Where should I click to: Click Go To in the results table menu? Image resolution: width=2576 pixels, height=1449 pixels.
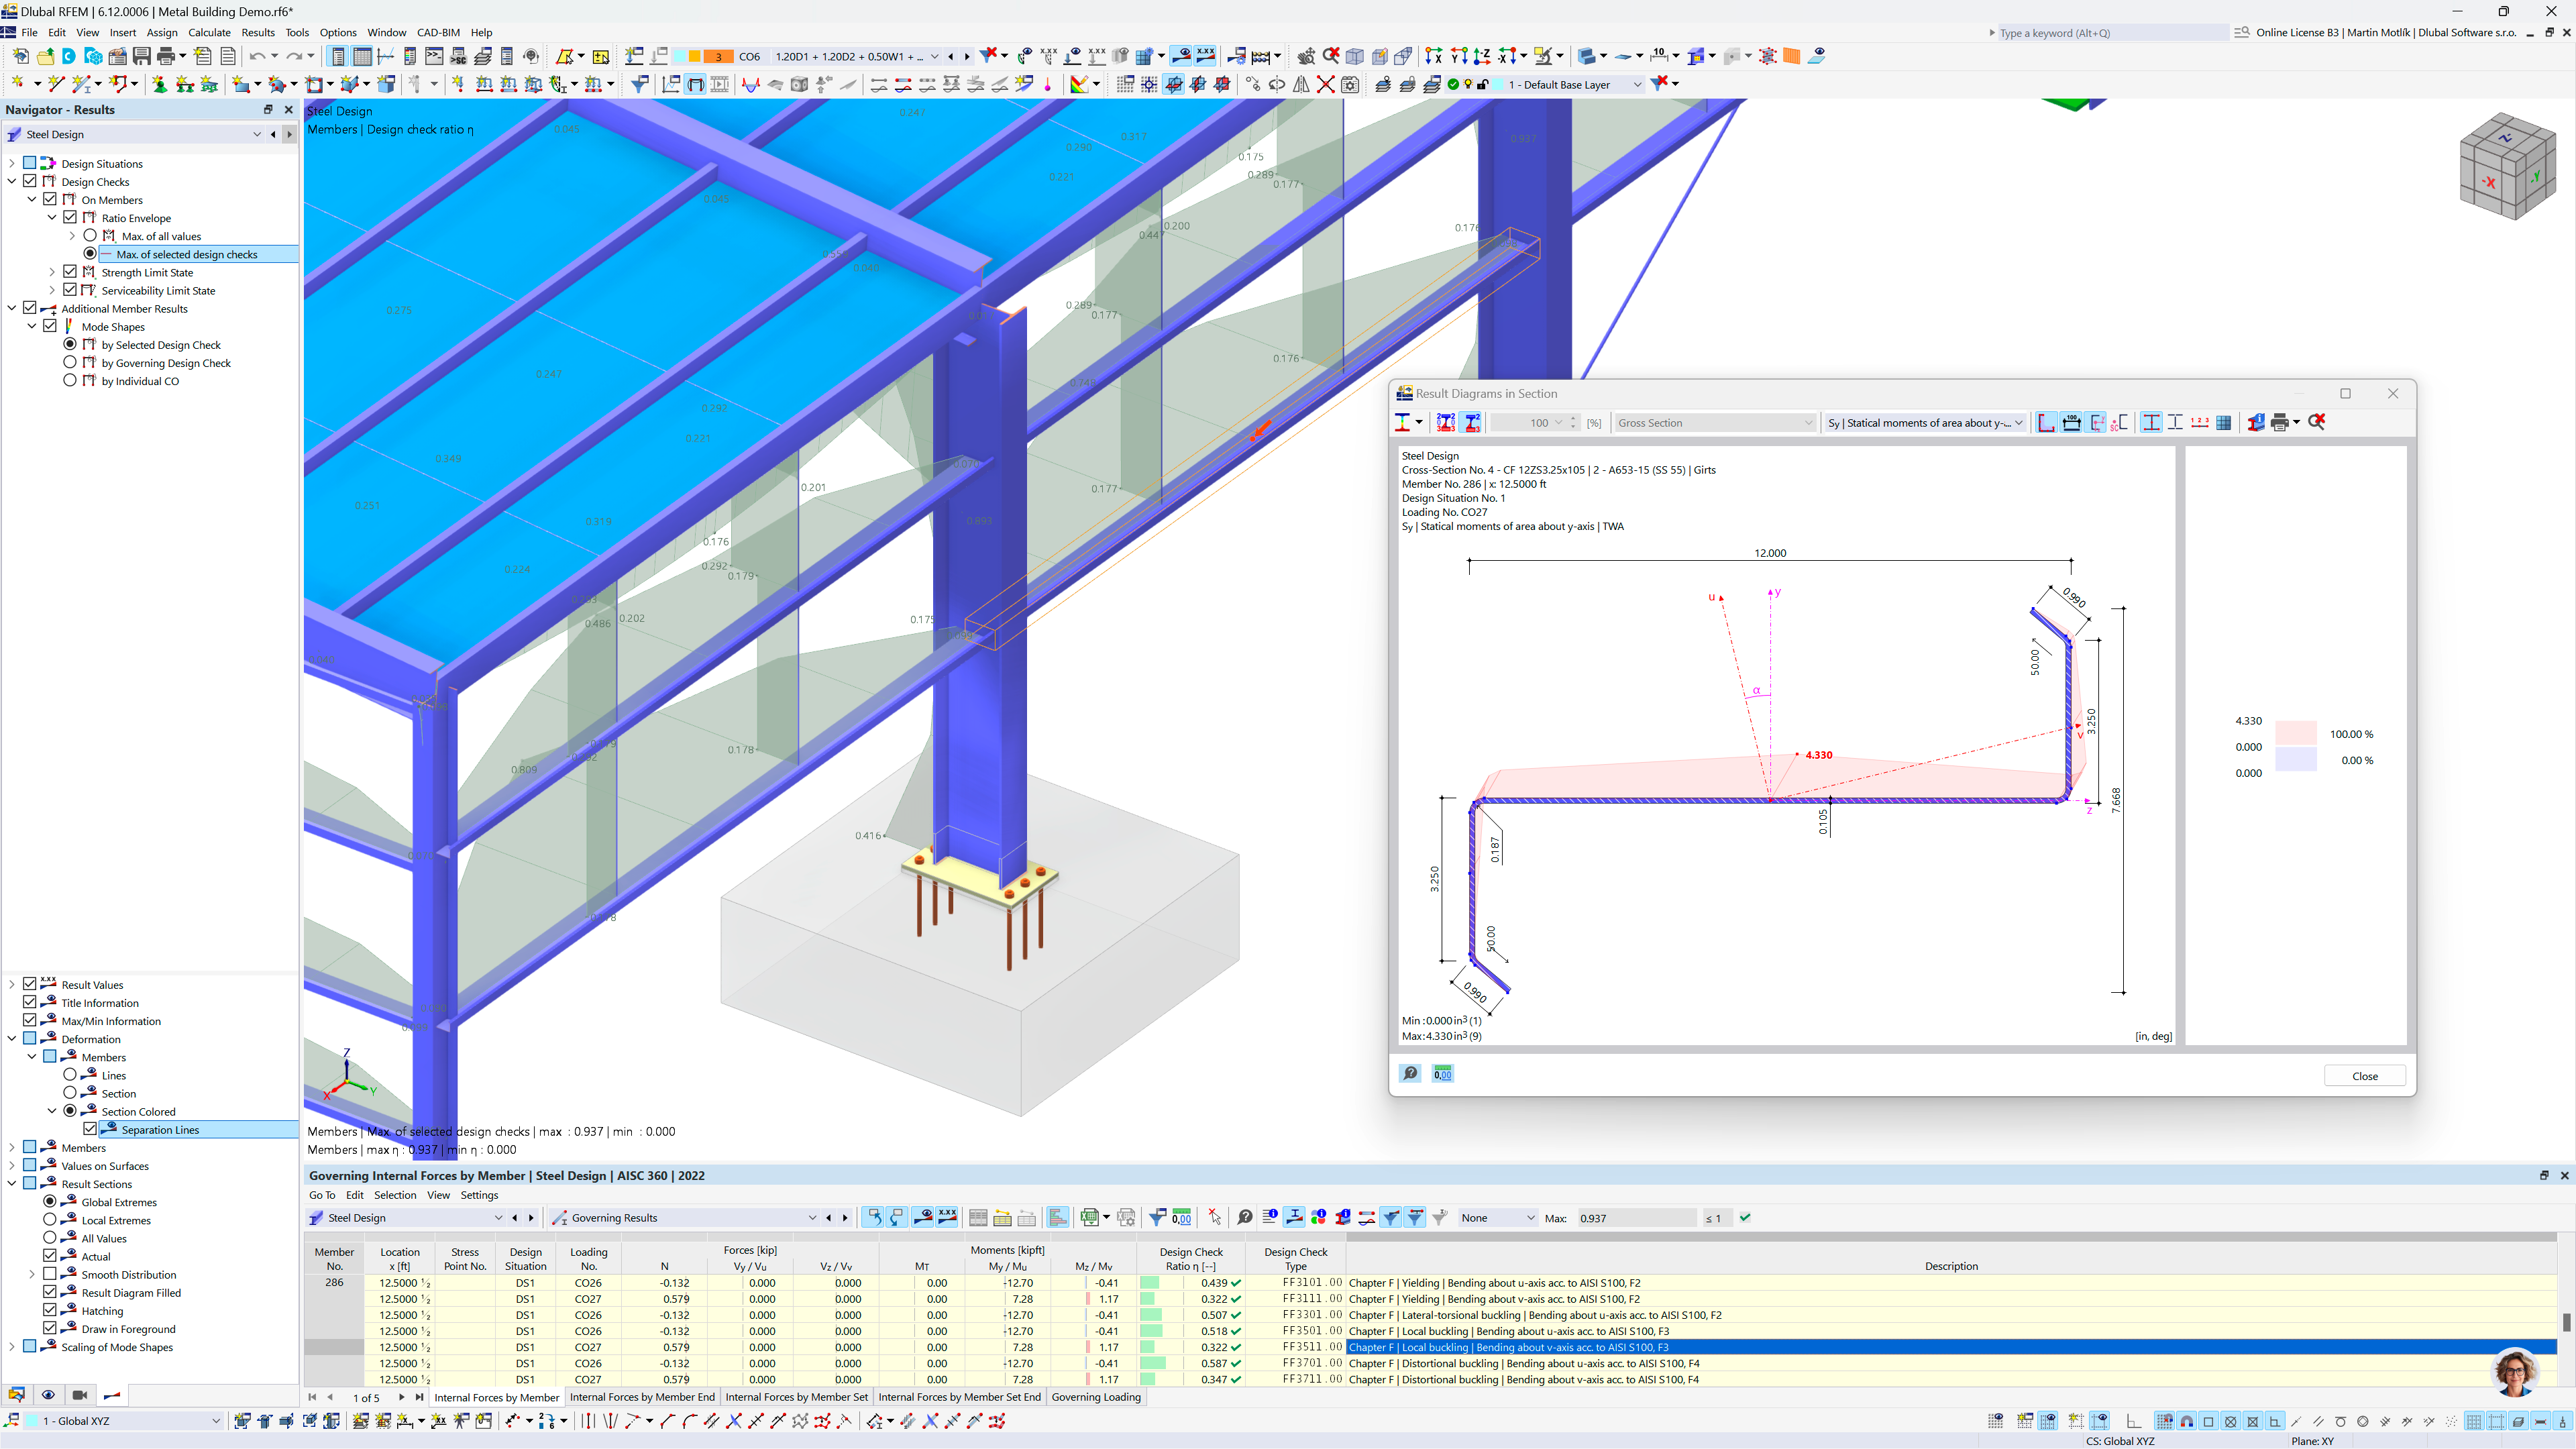[x=321, y=1195]
